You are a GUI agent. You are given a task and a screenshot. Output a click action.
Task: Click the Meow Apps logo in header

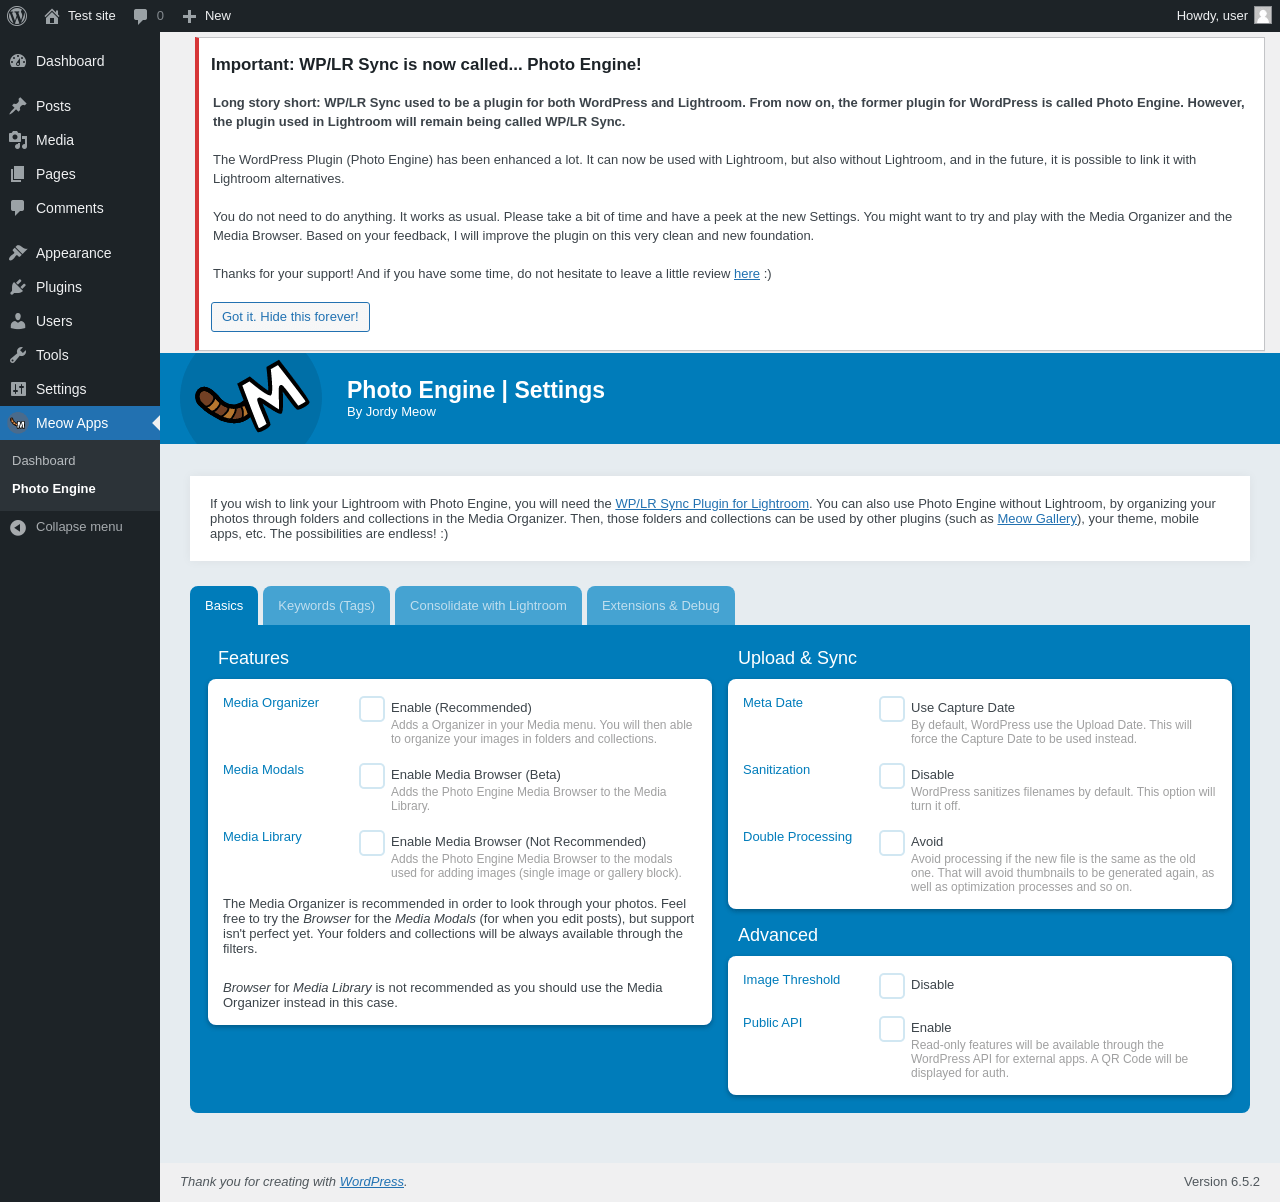[251, 397]
